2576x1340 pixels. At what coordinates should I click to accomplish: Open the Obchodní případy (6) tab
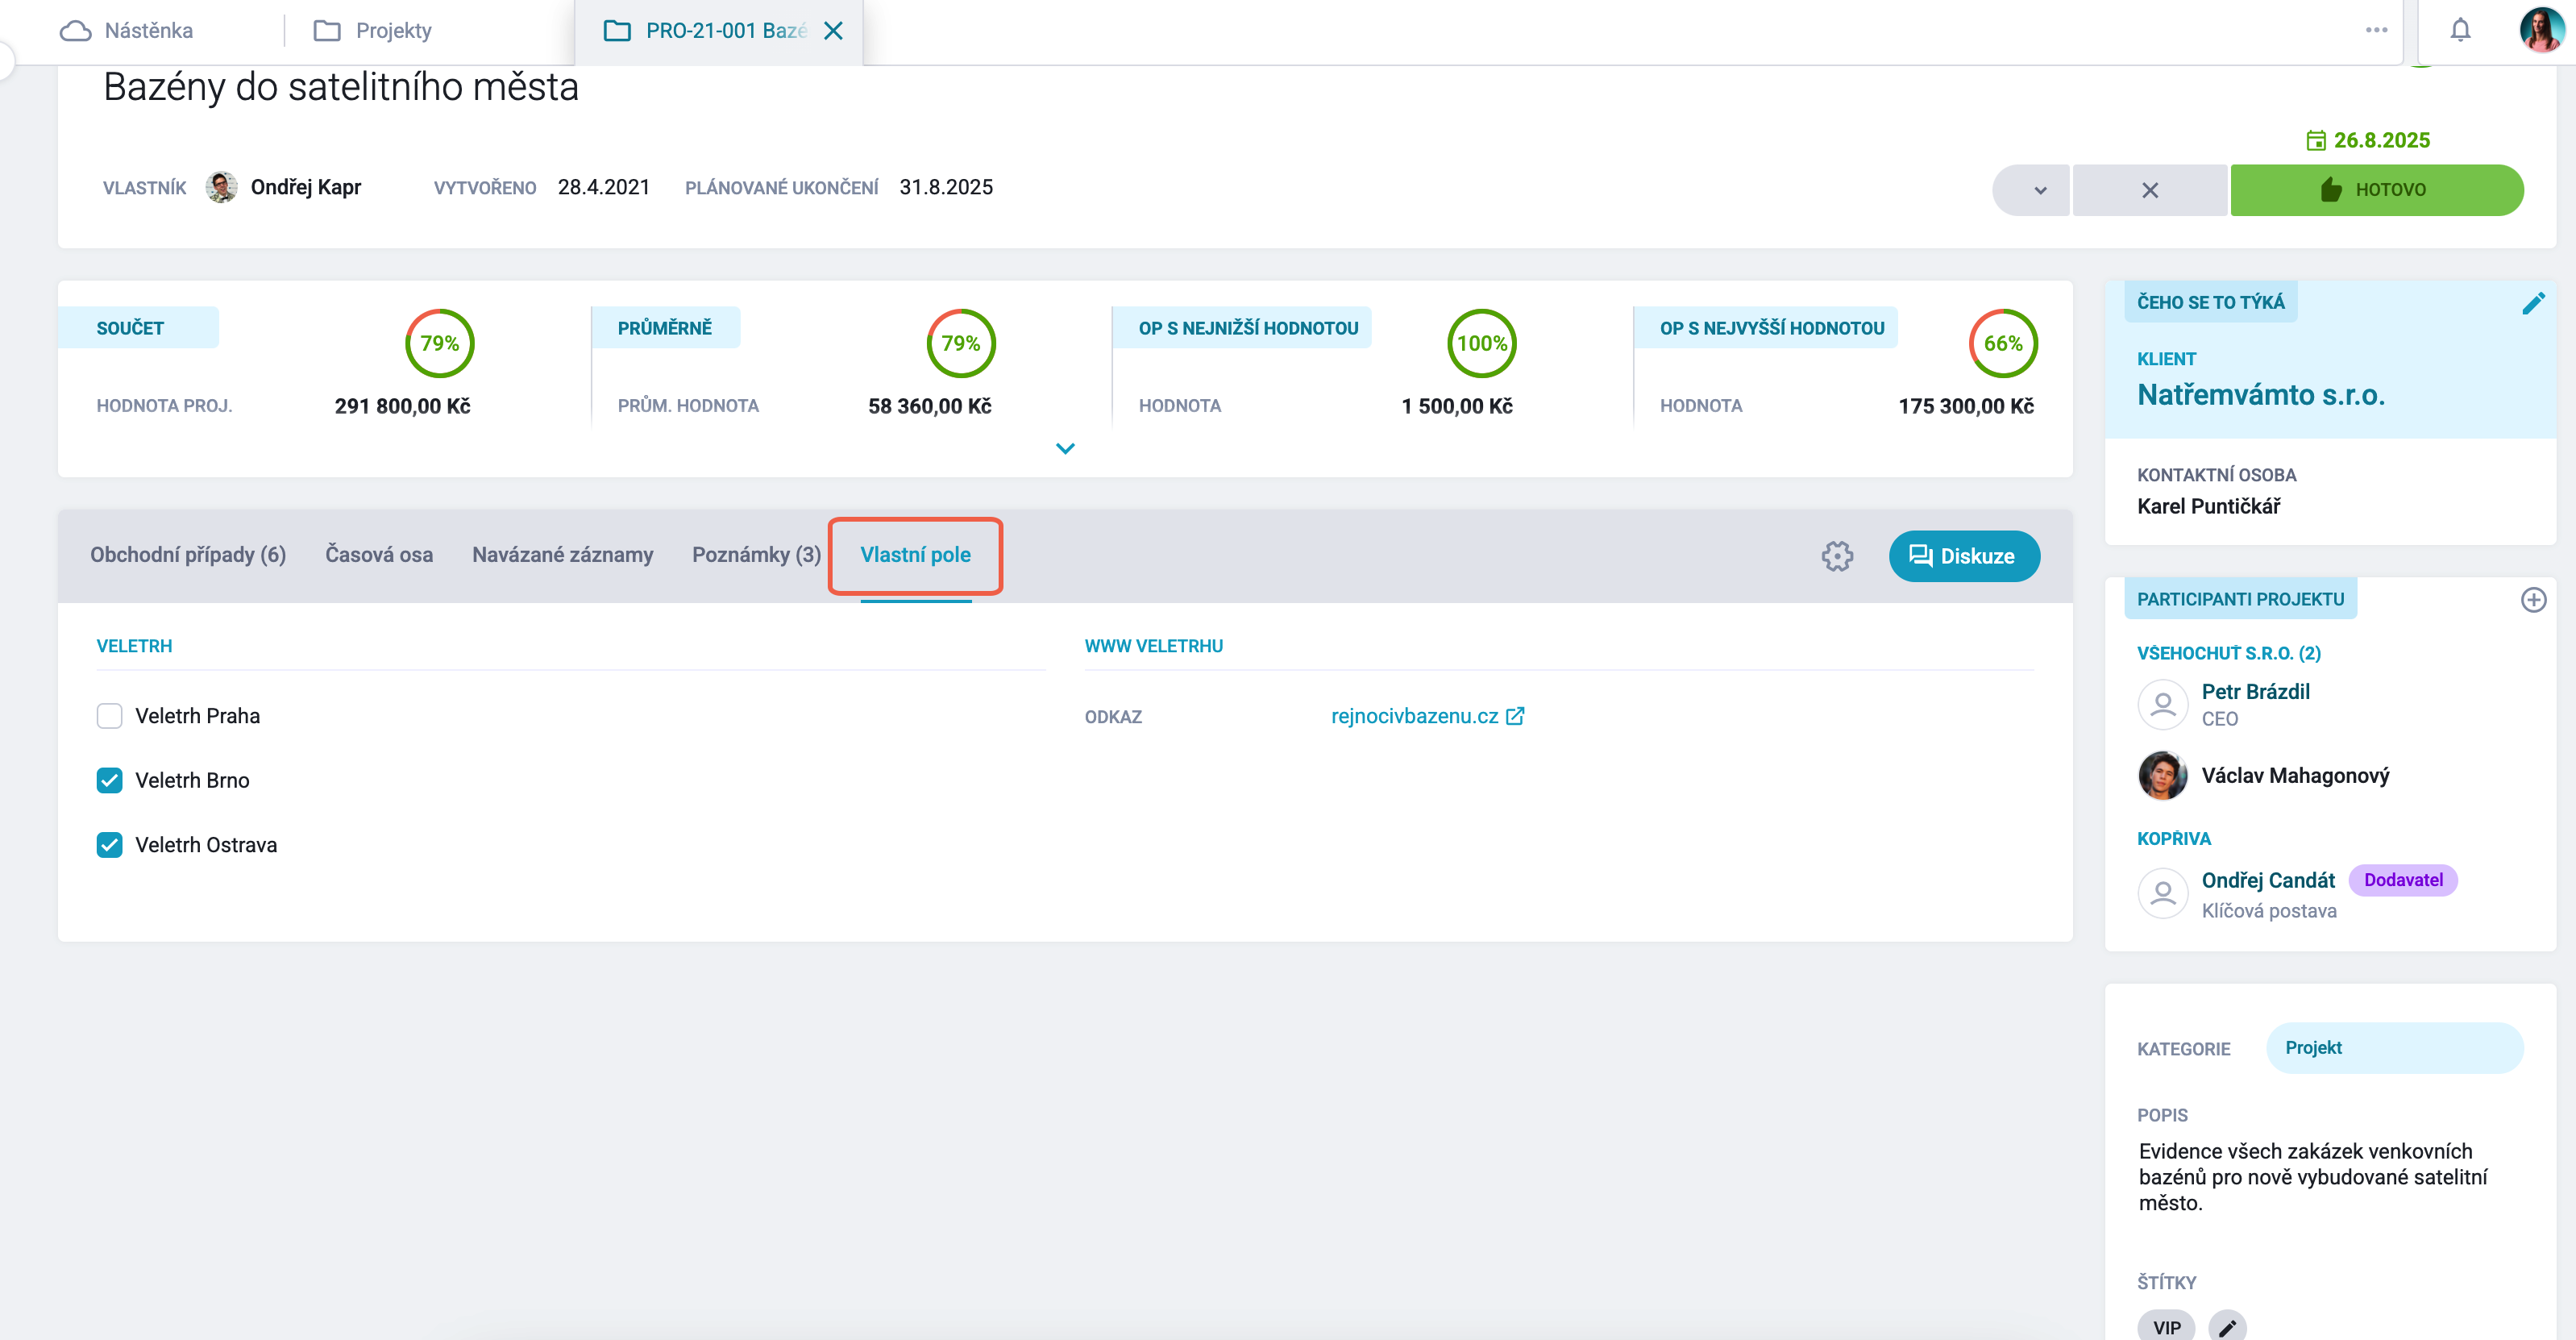point(188,555)
